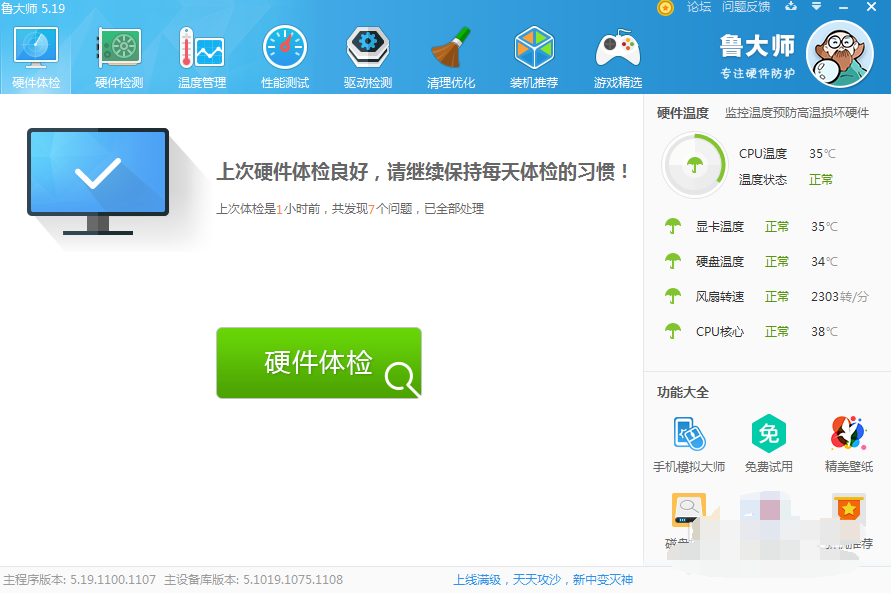Open 温度管理 temperature management
Viewport: 891px width, 593px height.
click(201, 58)
